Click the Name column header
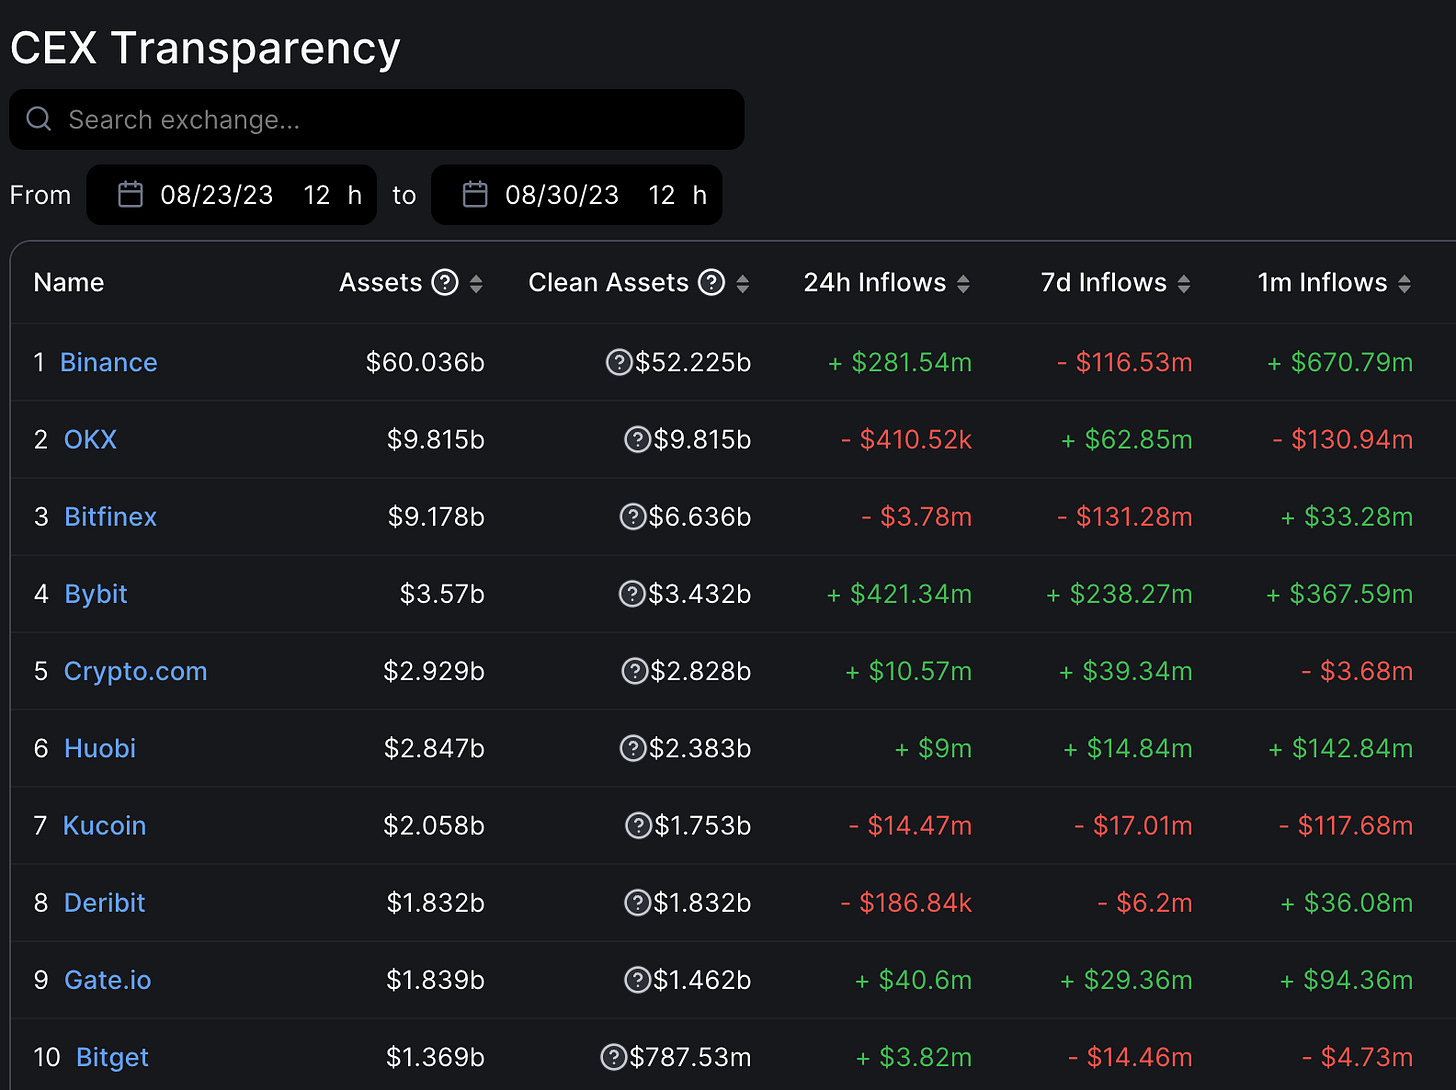The width and height of the screenshot is (1456, 1090). click(69, 283)
